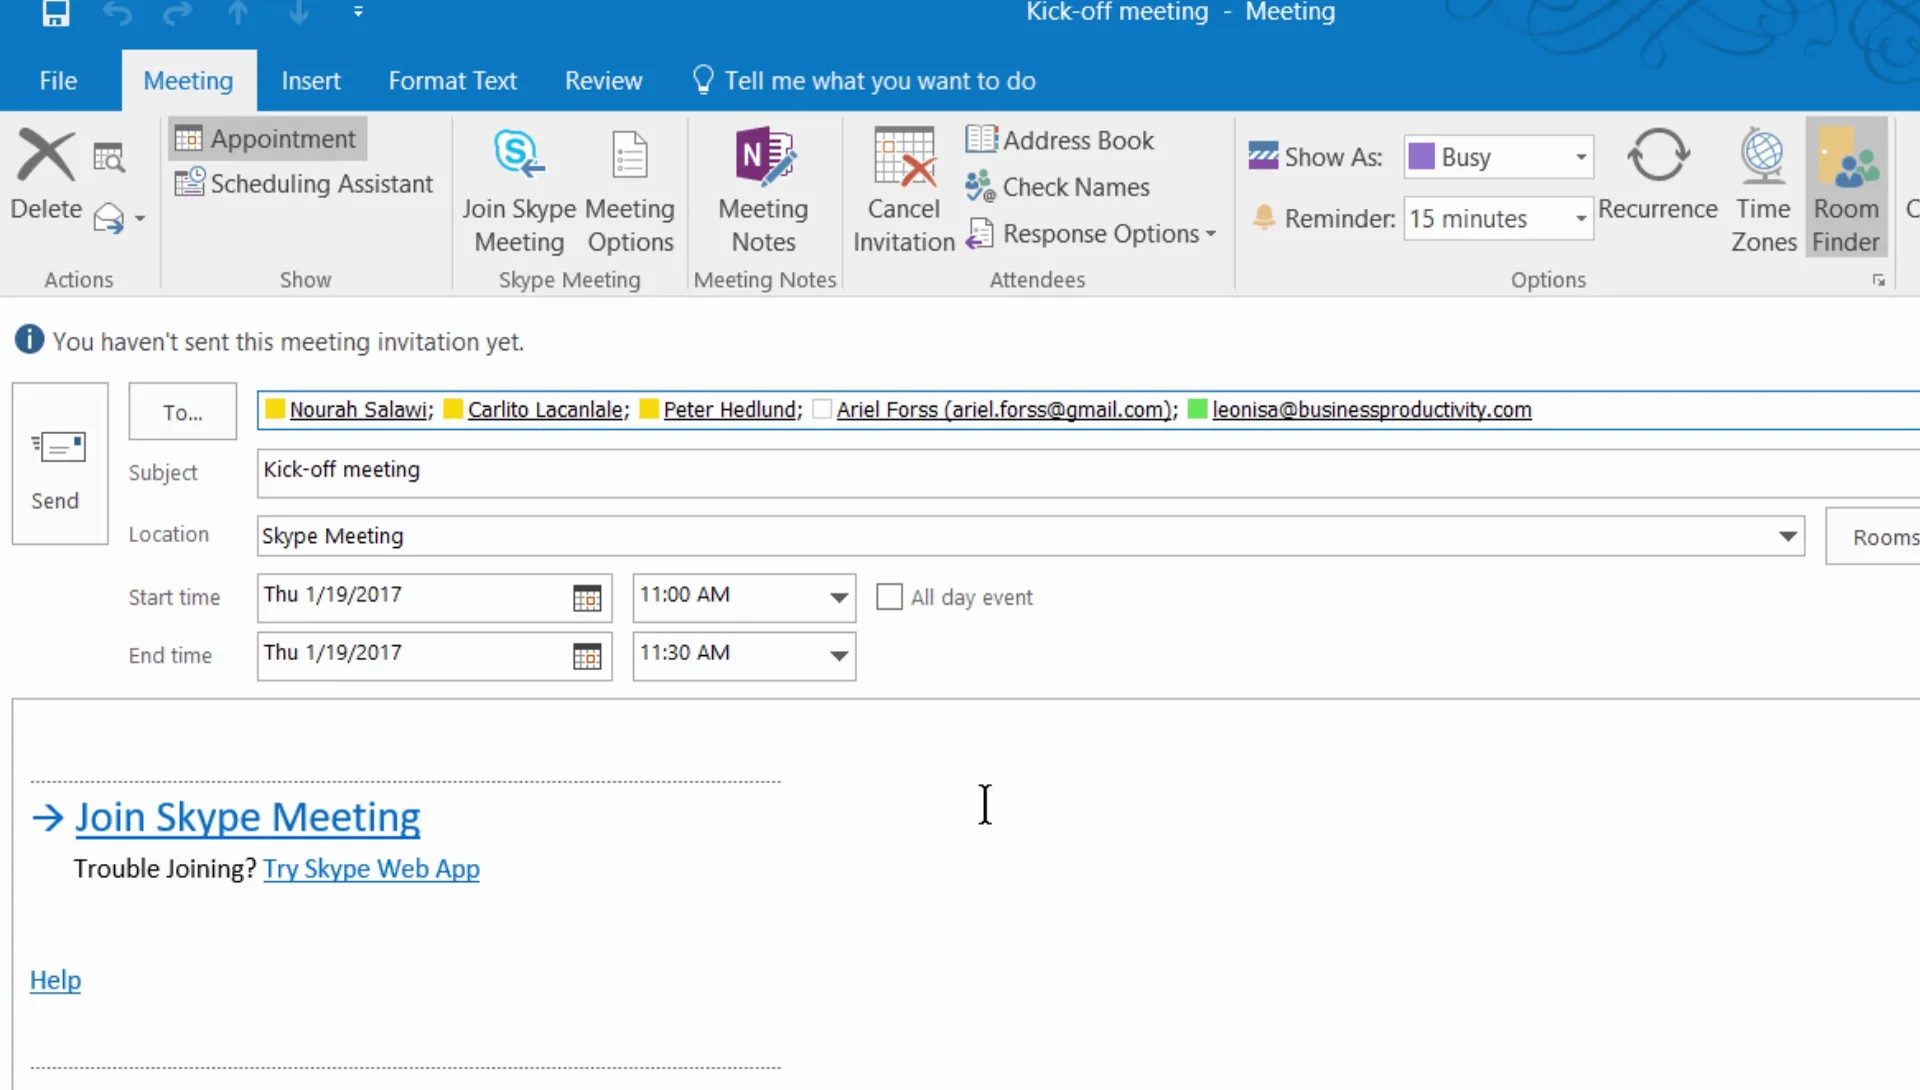
Task: Click the Redo arrow in title bar
Action: [x=178, y=12]
